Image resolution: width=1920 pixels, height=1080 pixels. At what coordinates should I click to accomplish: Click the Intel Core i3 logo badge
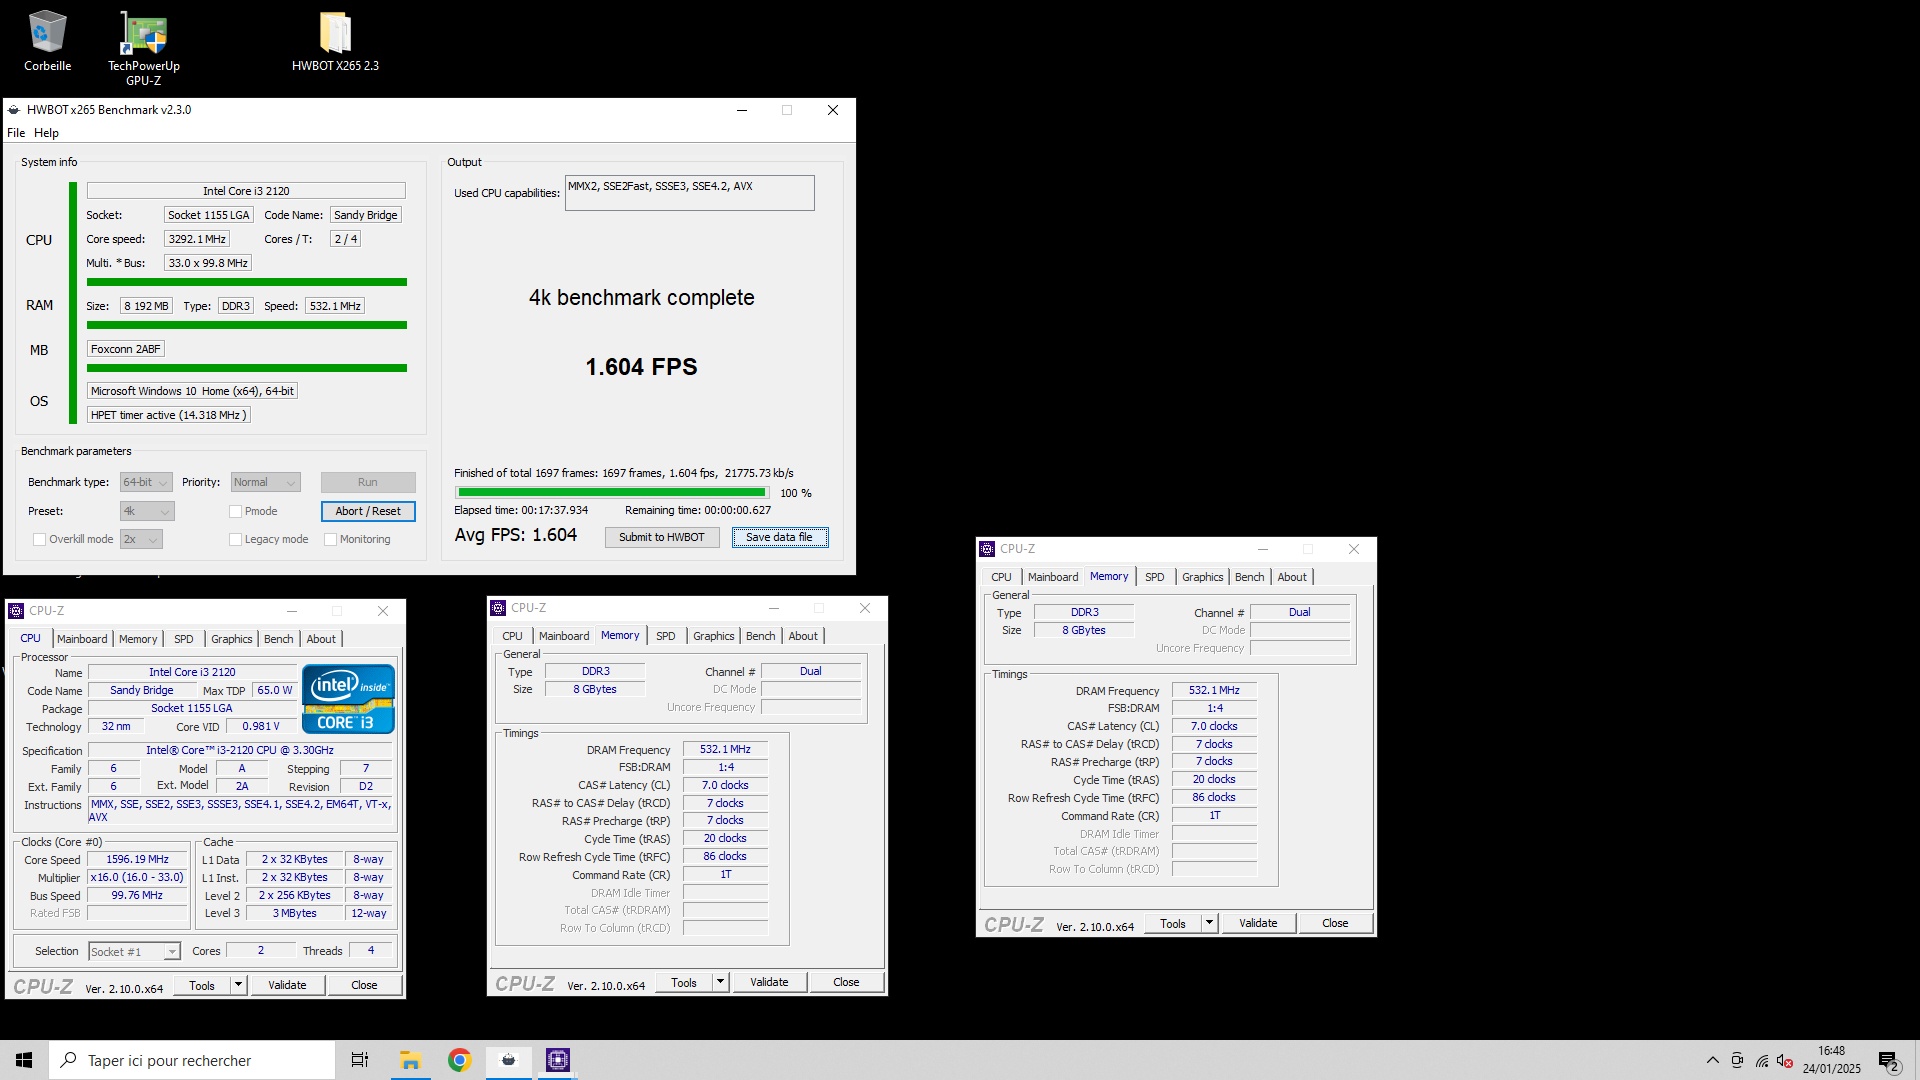(348, 699)
